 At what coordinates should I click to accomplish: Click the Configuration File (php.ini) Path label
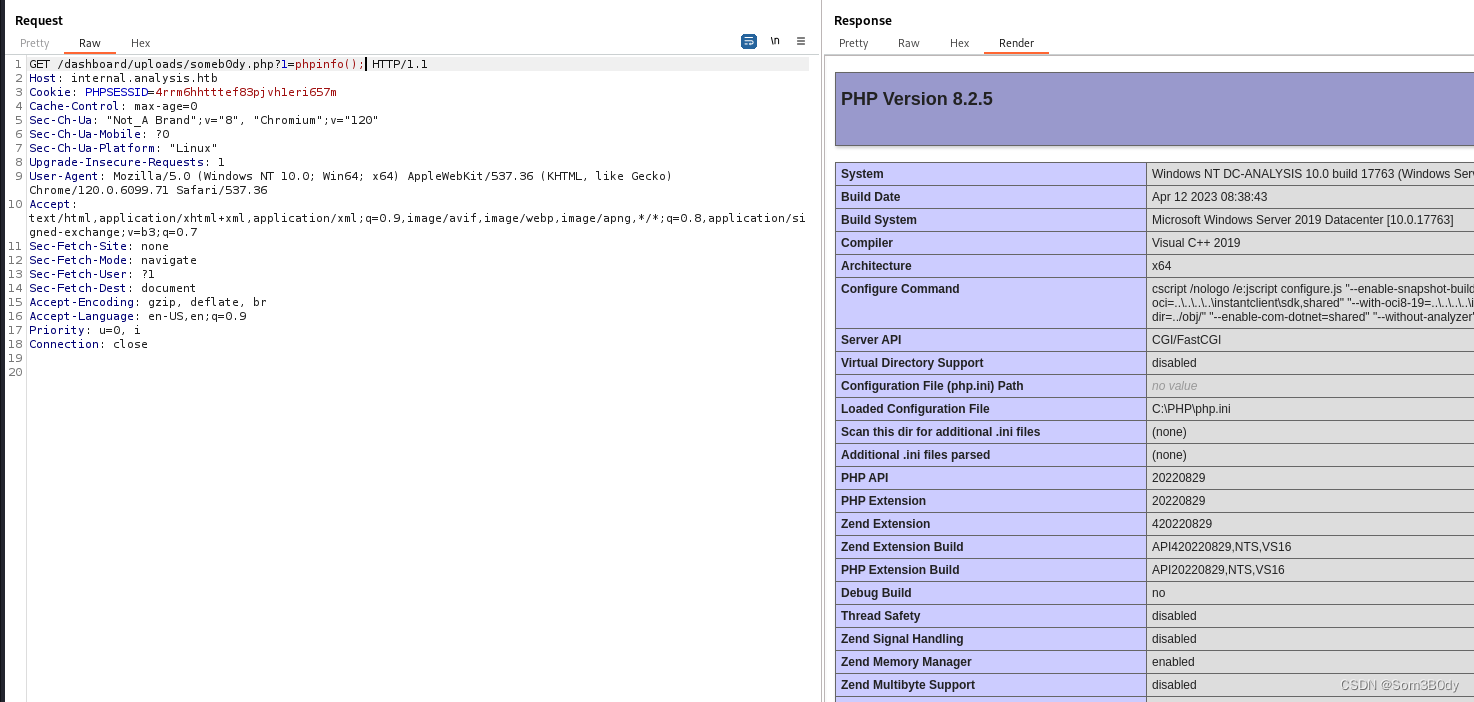(932, 386)
